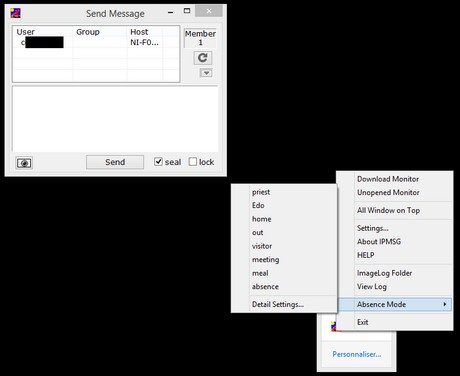Close the Send Message window
The height and width of the screenshot is (376, 460).
[209, 11]
